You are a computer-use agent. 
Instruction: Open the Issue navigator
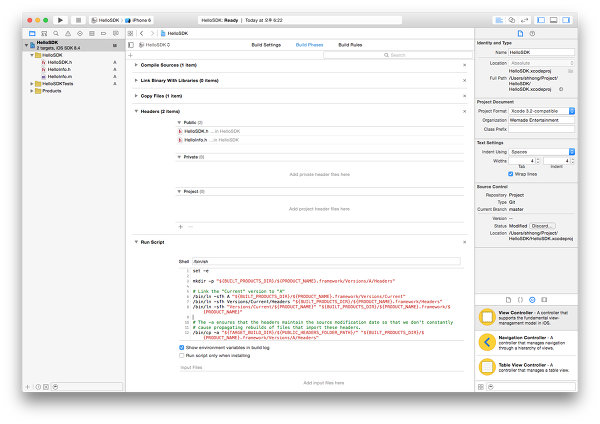tap(68, 34)
